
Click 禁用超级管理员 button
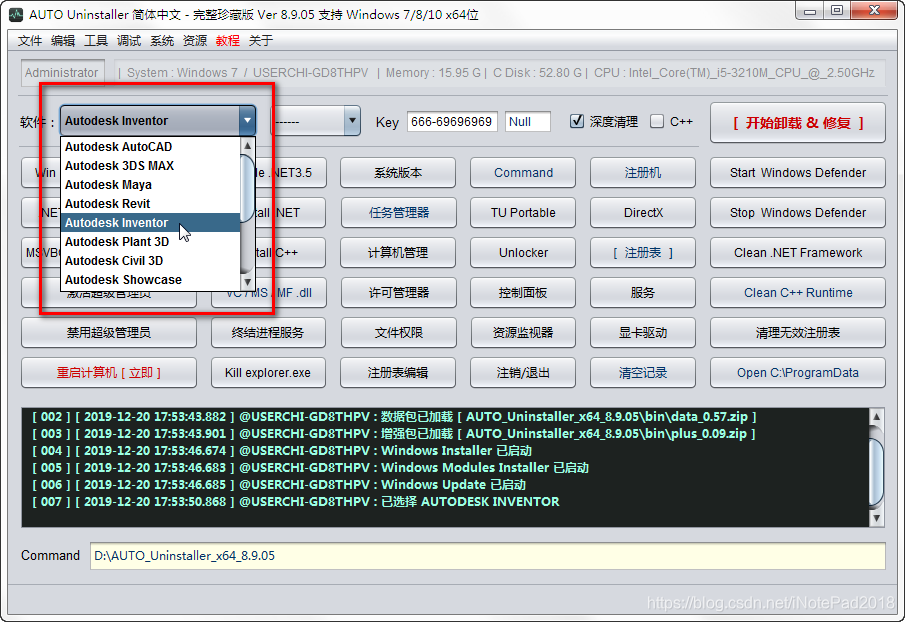tap(109, 332)
